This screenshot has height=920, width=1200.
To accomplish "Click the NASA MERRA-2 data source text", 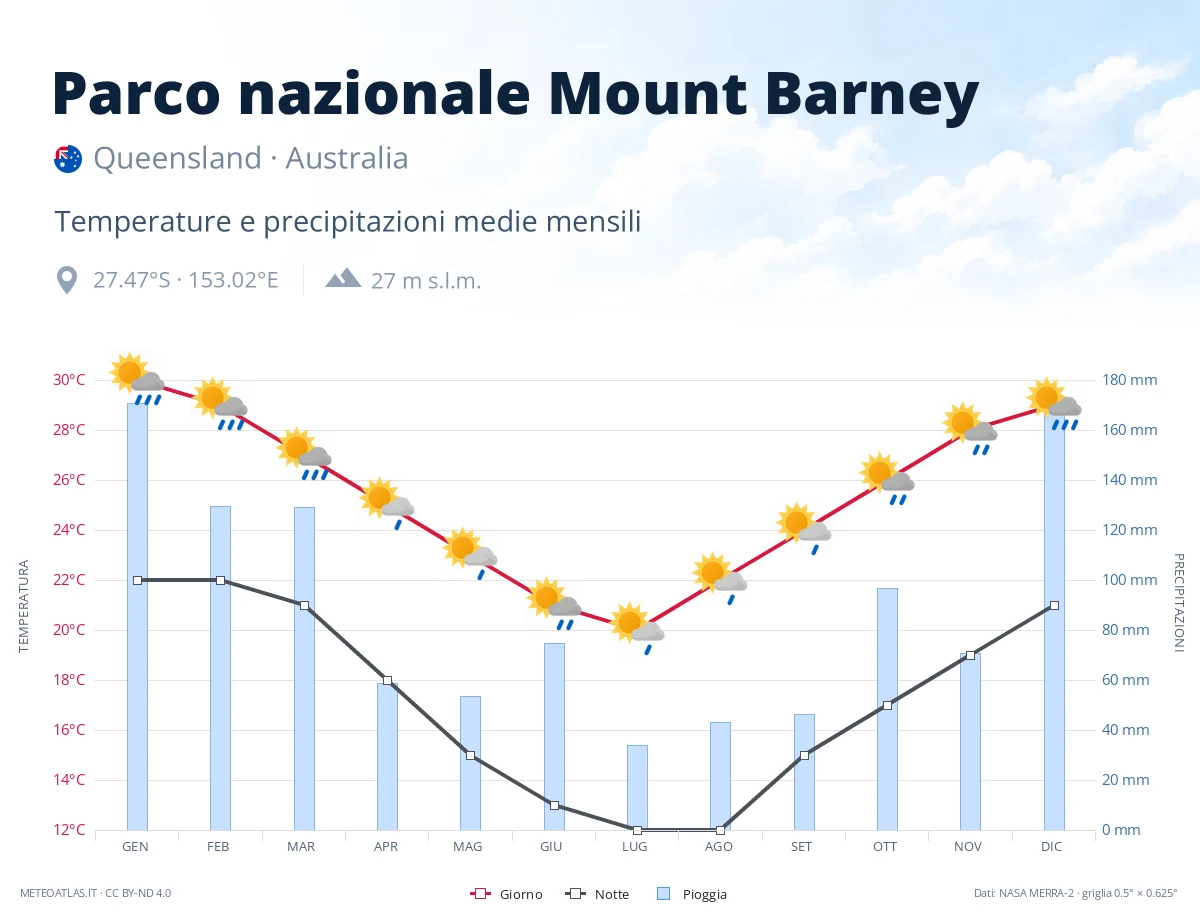I will coord(1076,893).
